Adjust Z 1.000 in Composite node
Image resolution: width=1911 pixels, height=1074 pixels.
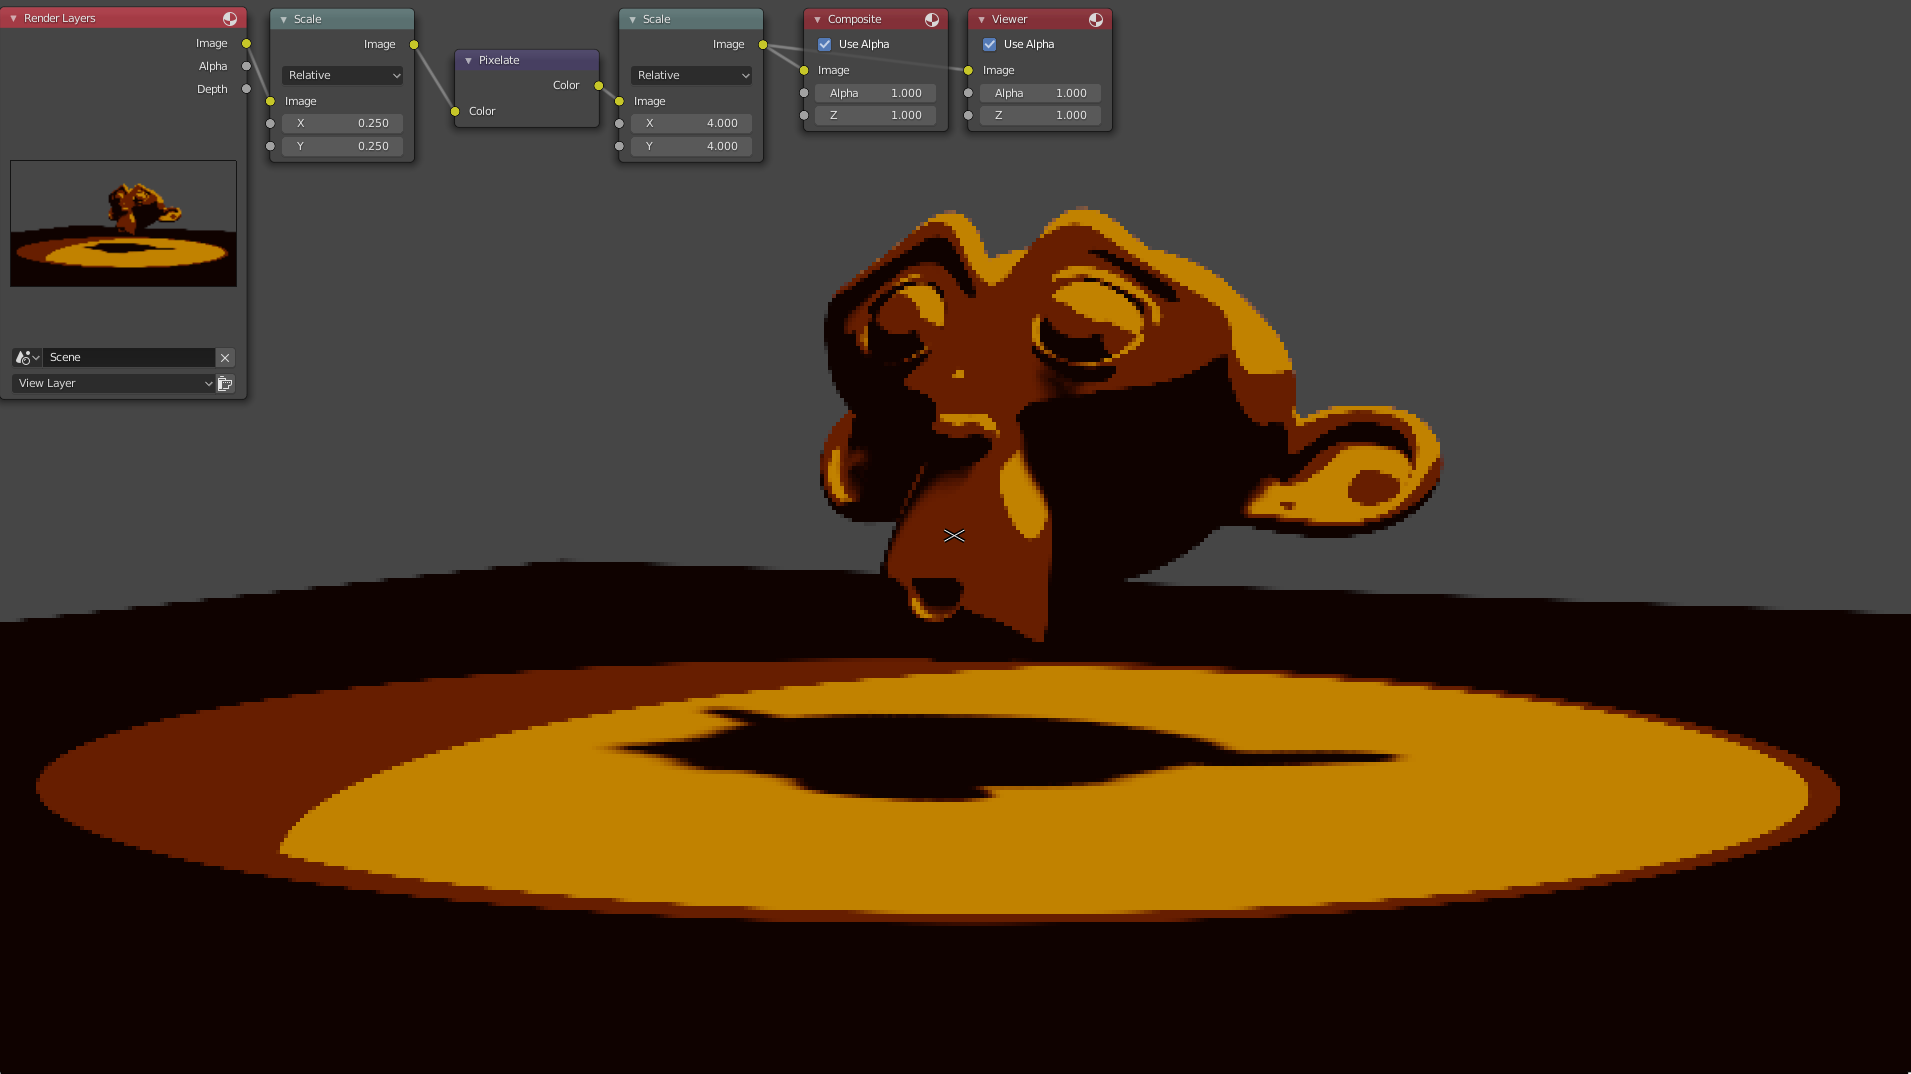876,115
